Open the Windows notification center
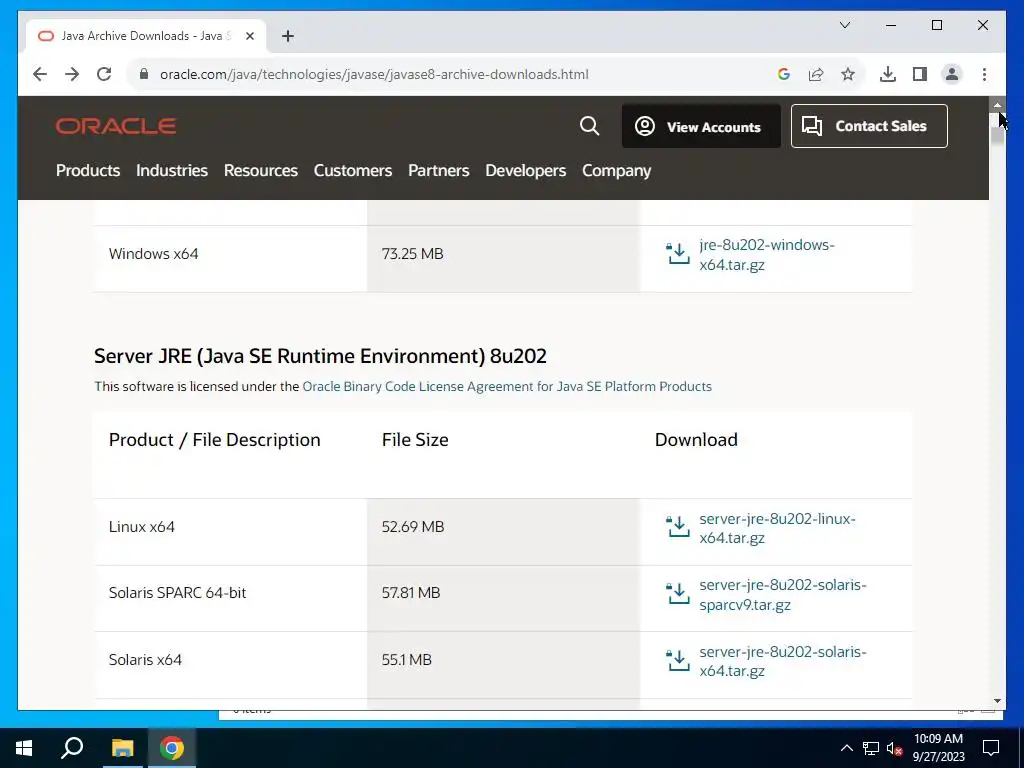The image size is (1024, 768). pos(991,748)
